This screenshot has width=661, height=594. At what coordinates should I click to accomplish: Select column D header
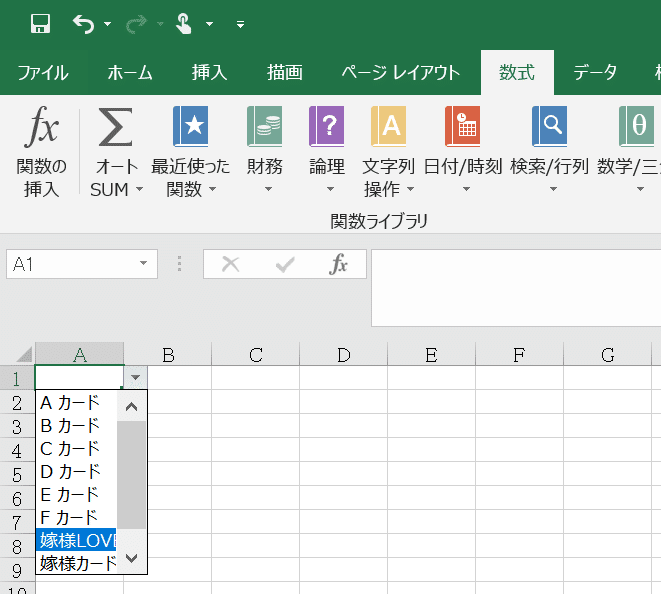coord(344,355)
